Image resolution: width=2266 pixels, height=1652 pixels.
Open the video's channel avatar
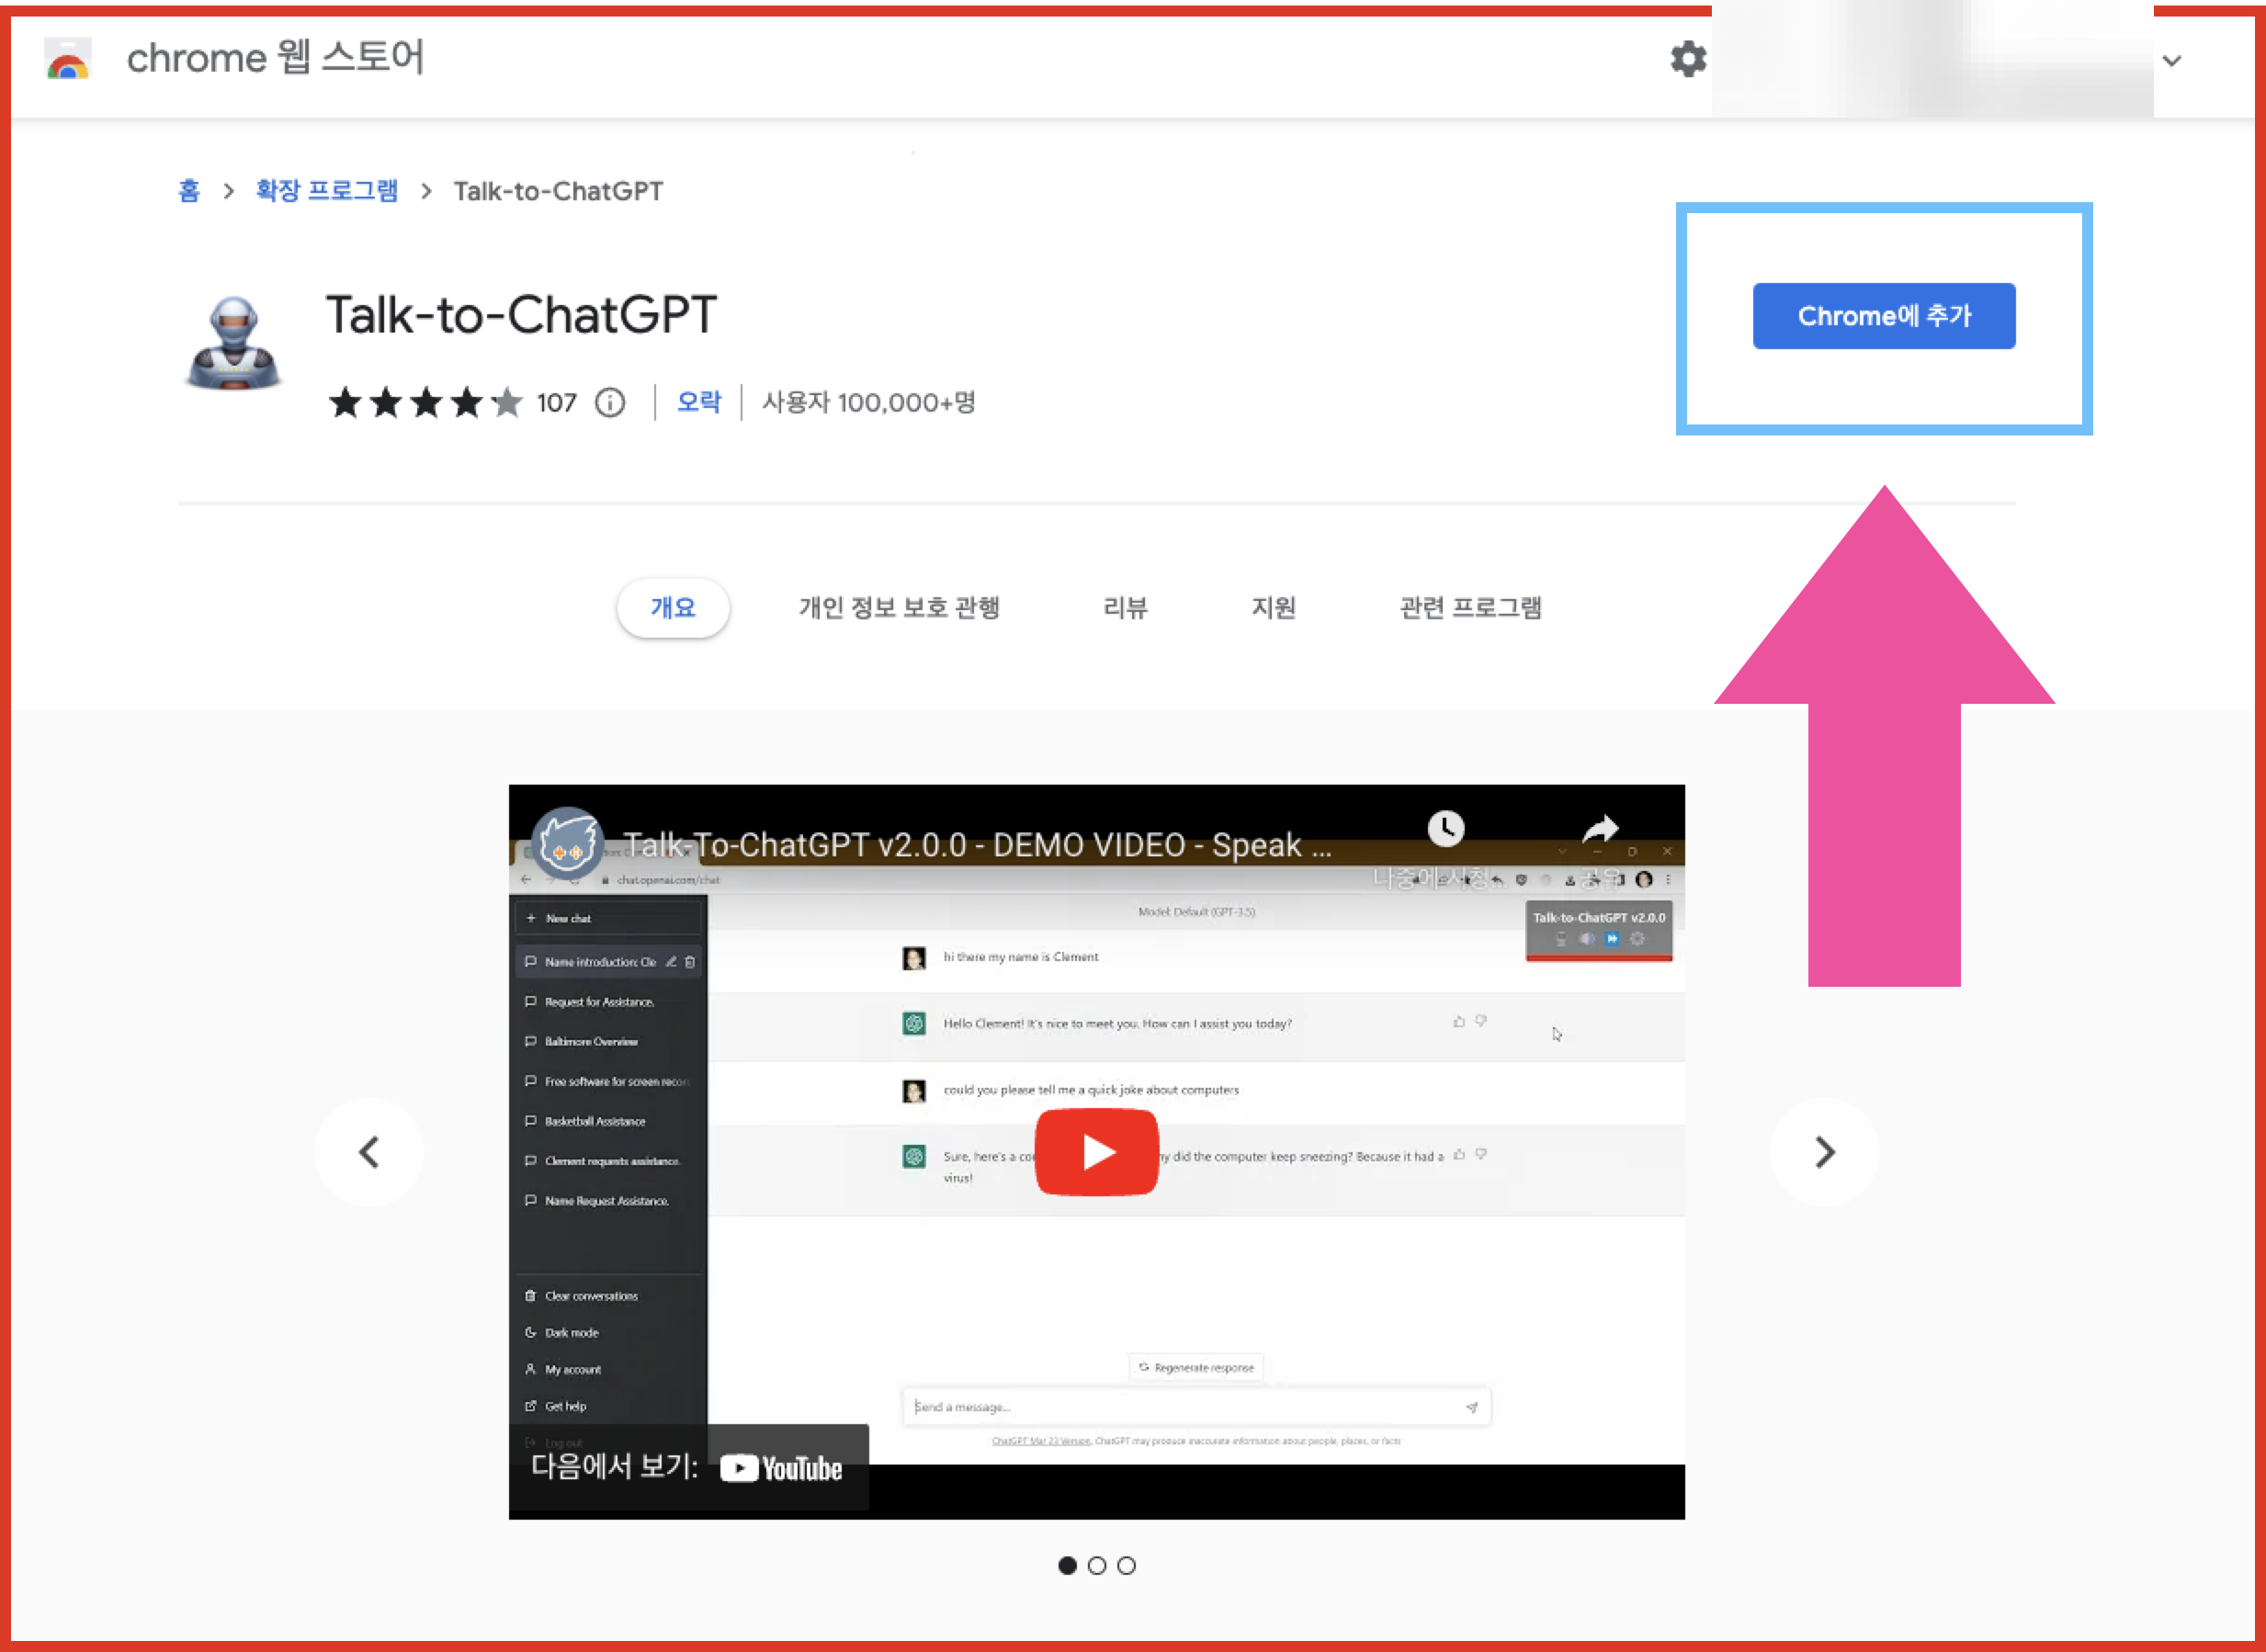[x=567, y=843]
